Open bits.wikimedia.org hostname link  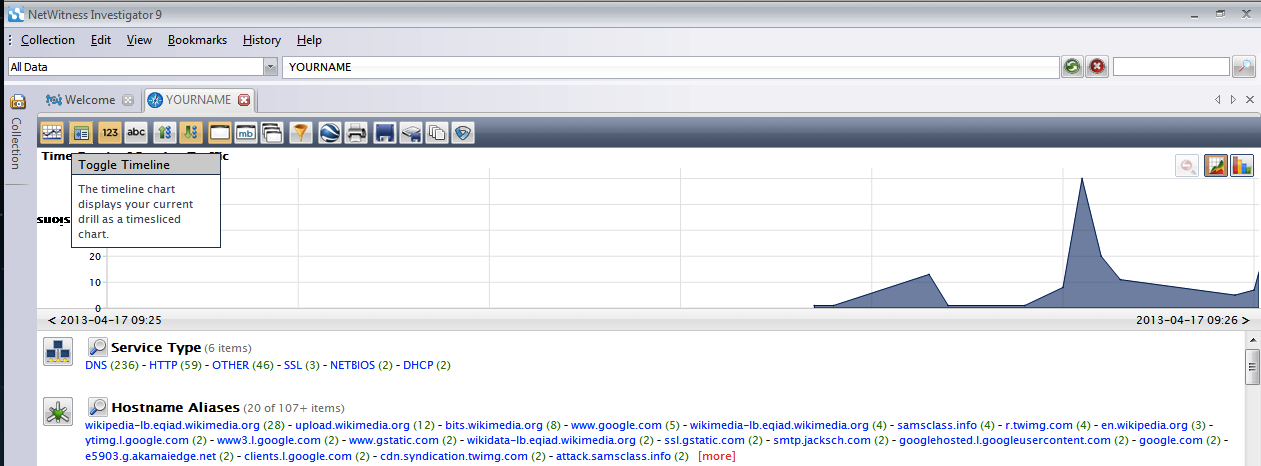(x=494, y=425)
